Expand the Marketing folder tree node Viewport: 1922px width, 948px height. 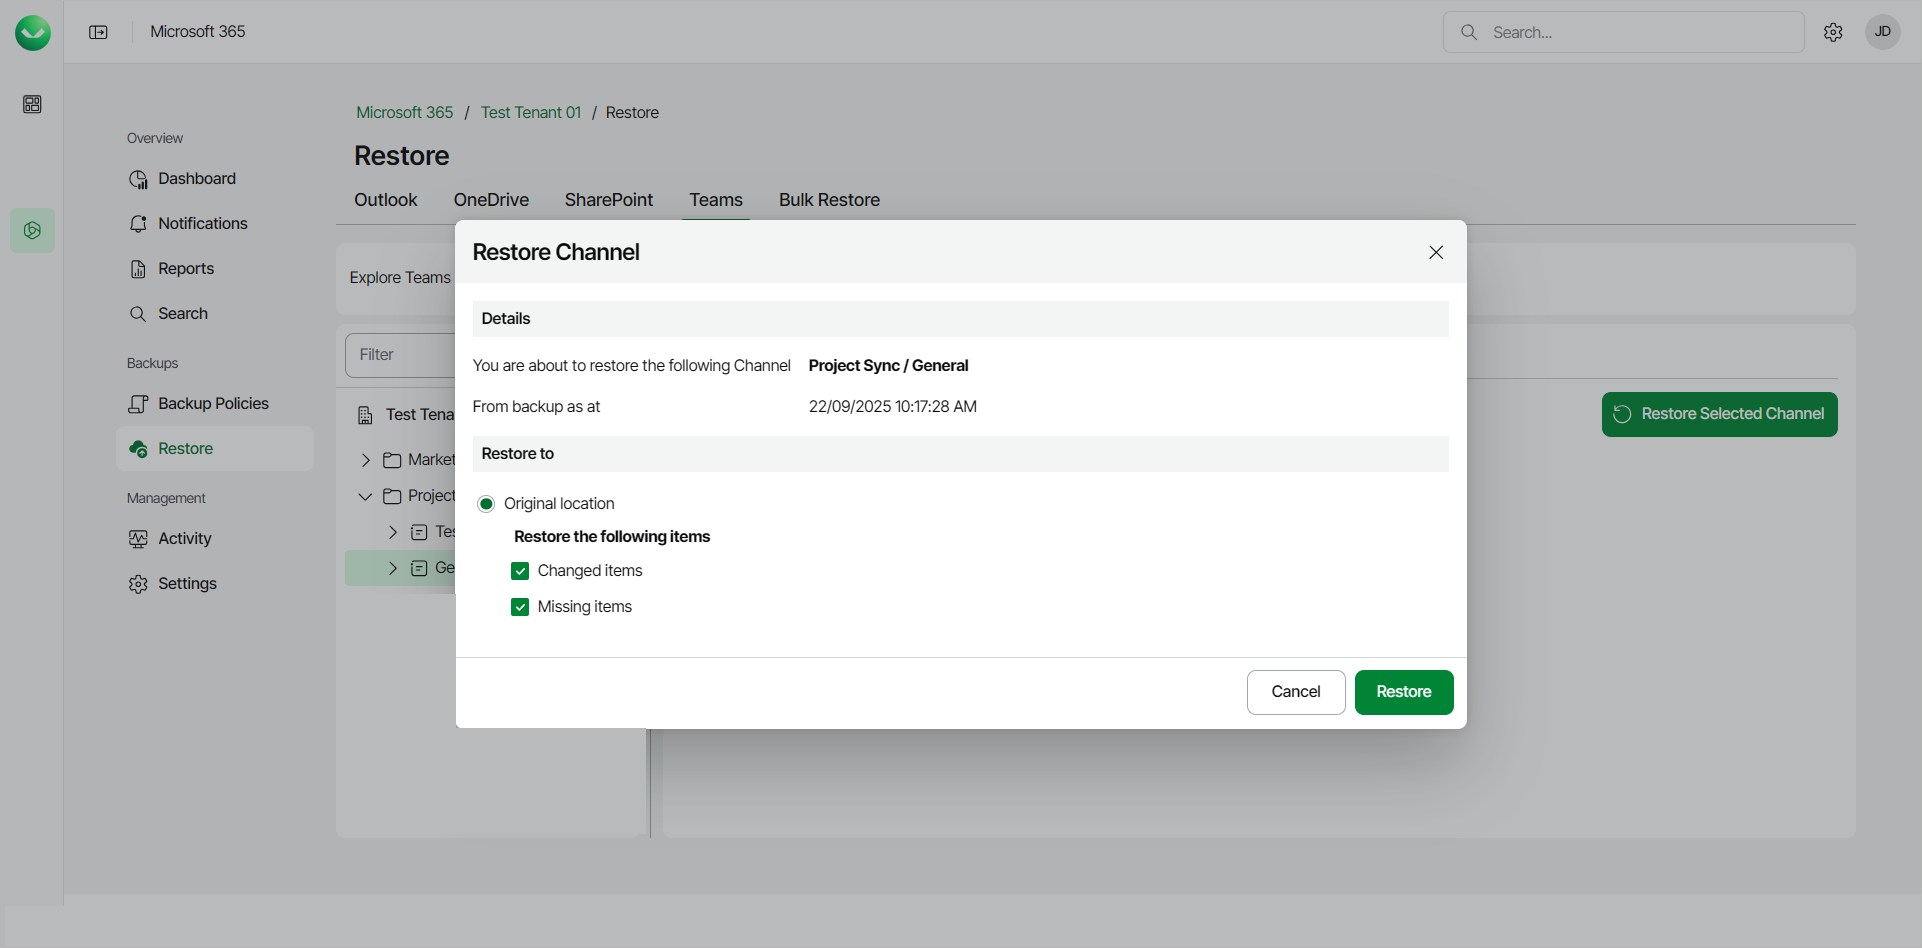click(366, 460)
